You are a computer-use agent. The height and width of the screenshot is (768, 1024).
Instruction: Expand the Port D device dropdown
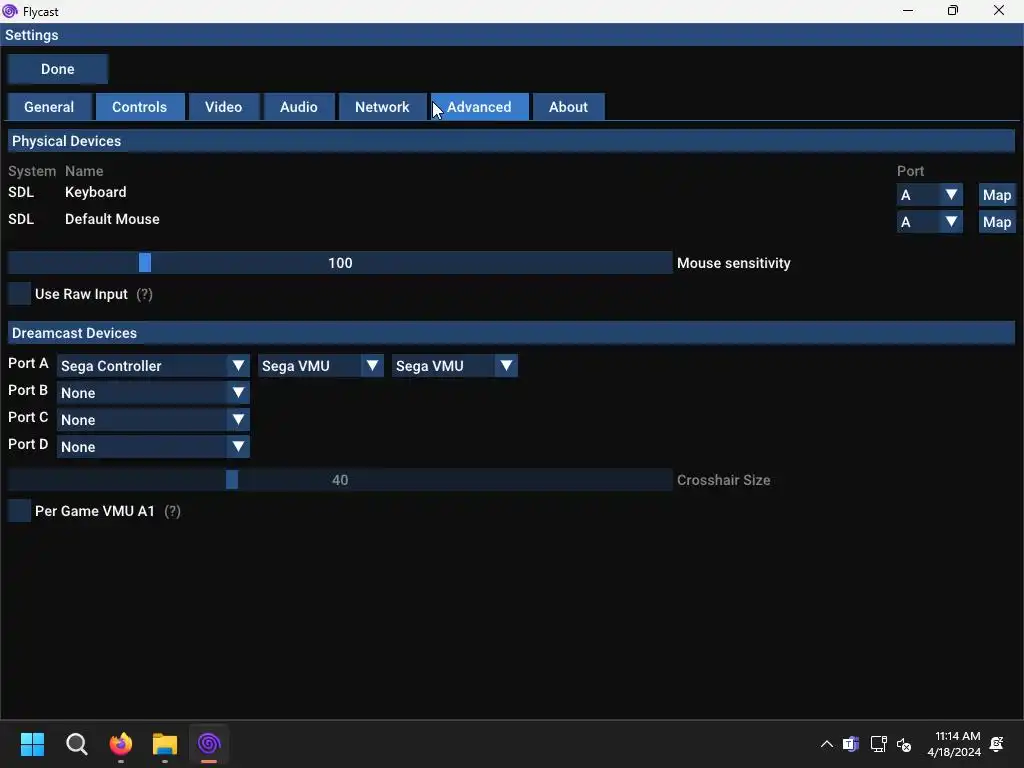click(153, 447)
